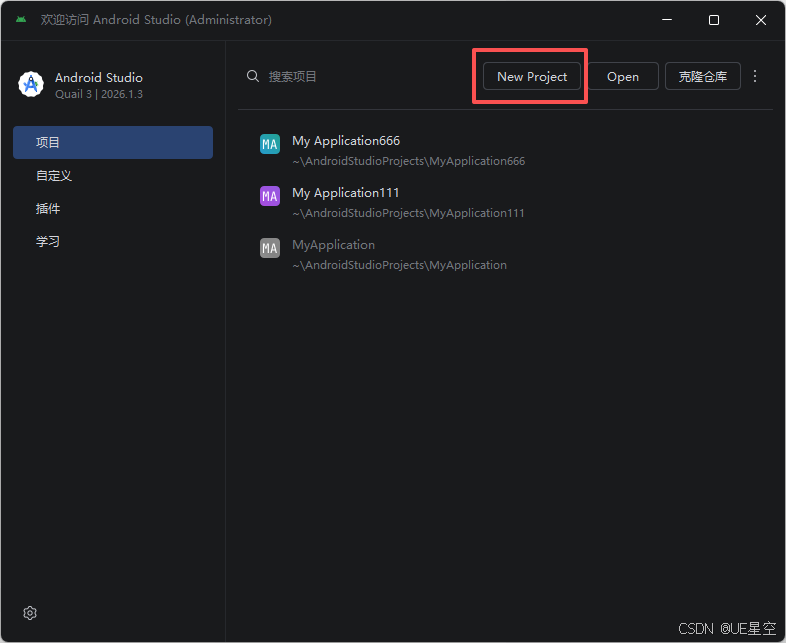This screenshot has width=786, height=643.
Task: Click the teal MA icon of My Application666
Action: tap(270, 144)
